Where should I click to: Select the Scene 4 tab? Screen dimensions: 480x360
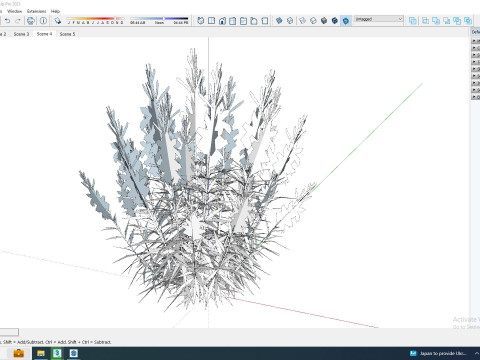tap(44, 34)
